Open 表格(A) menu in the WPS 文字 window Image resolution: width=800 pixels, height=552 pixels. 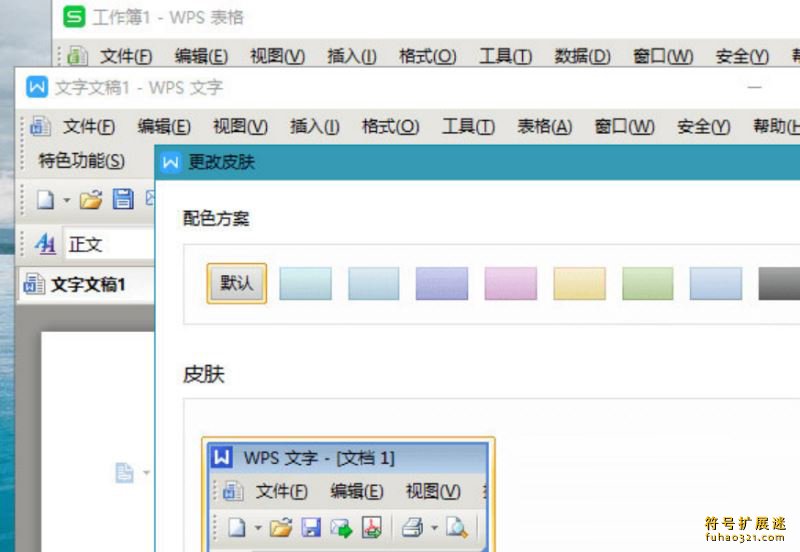[x=544, y=126]
